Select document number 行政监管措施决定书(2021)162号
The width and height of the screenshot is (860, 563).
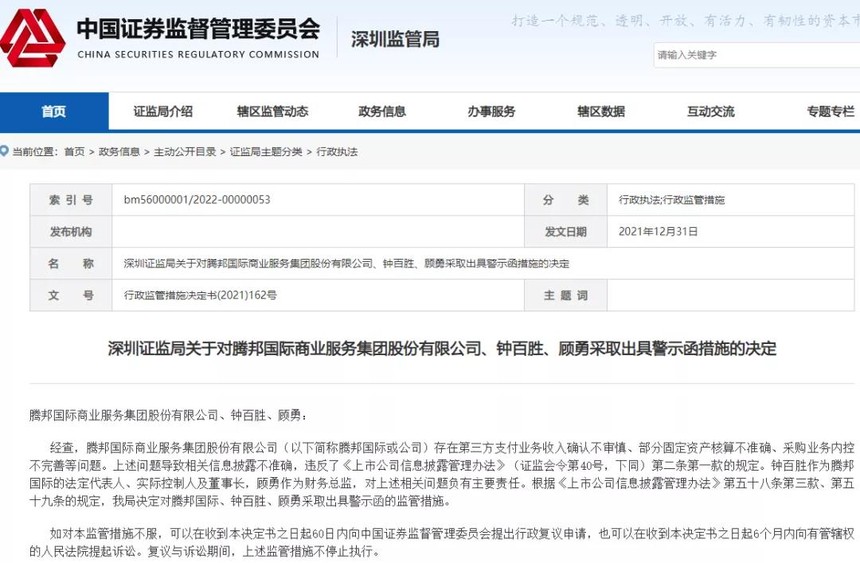[x=200, y=295]
